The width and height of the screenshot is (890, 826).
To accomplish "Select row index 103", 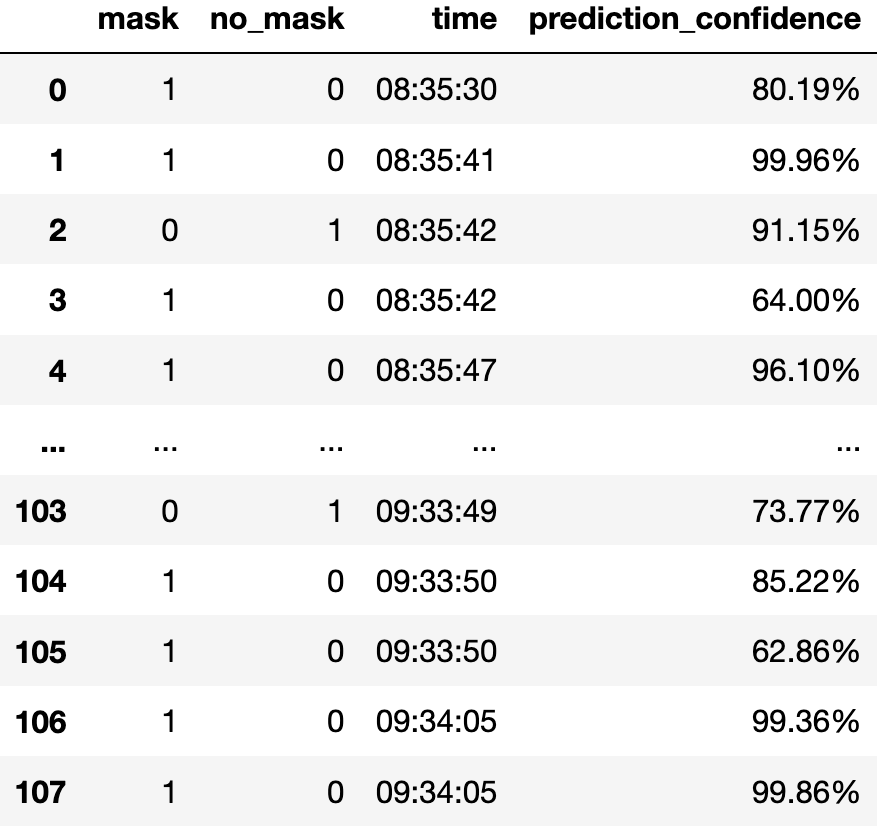I will (41, 512).
